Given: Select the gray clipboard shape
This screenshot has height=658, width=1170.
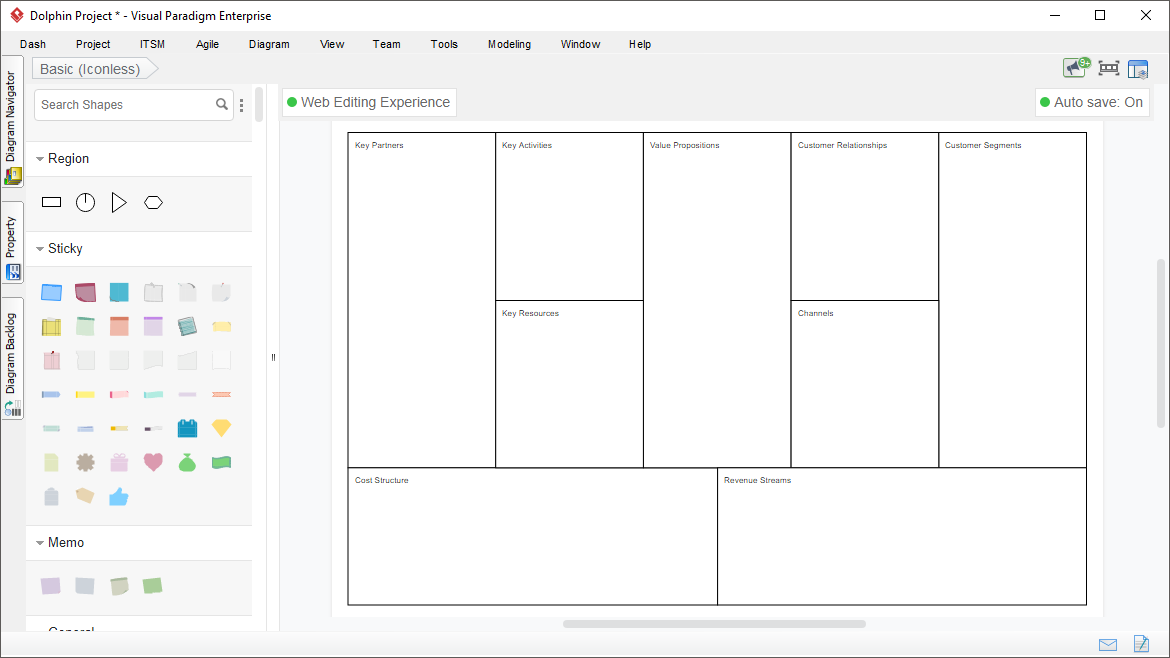Looking at the screenshot, I should click(x=51, y=496).
